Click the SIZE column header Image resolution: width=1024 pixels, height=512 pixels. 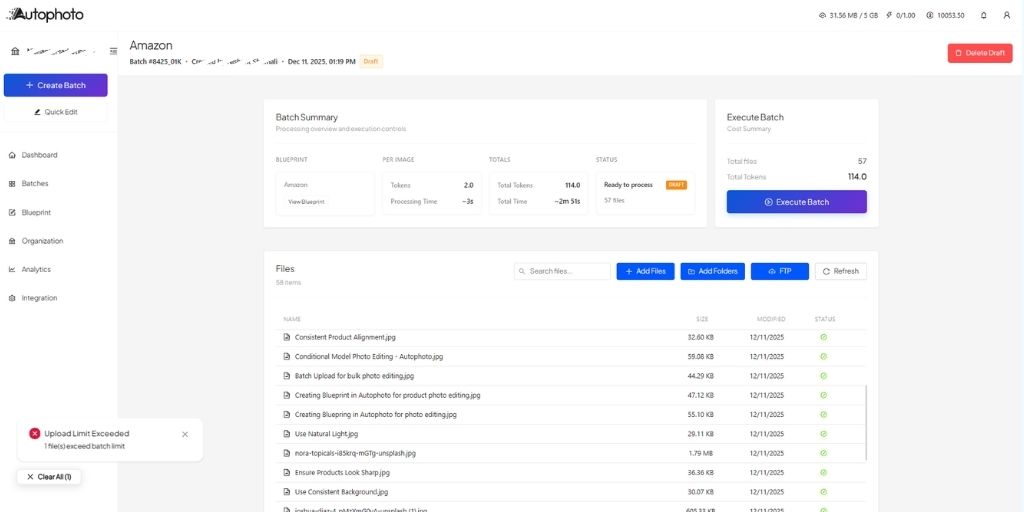(702, 319)
